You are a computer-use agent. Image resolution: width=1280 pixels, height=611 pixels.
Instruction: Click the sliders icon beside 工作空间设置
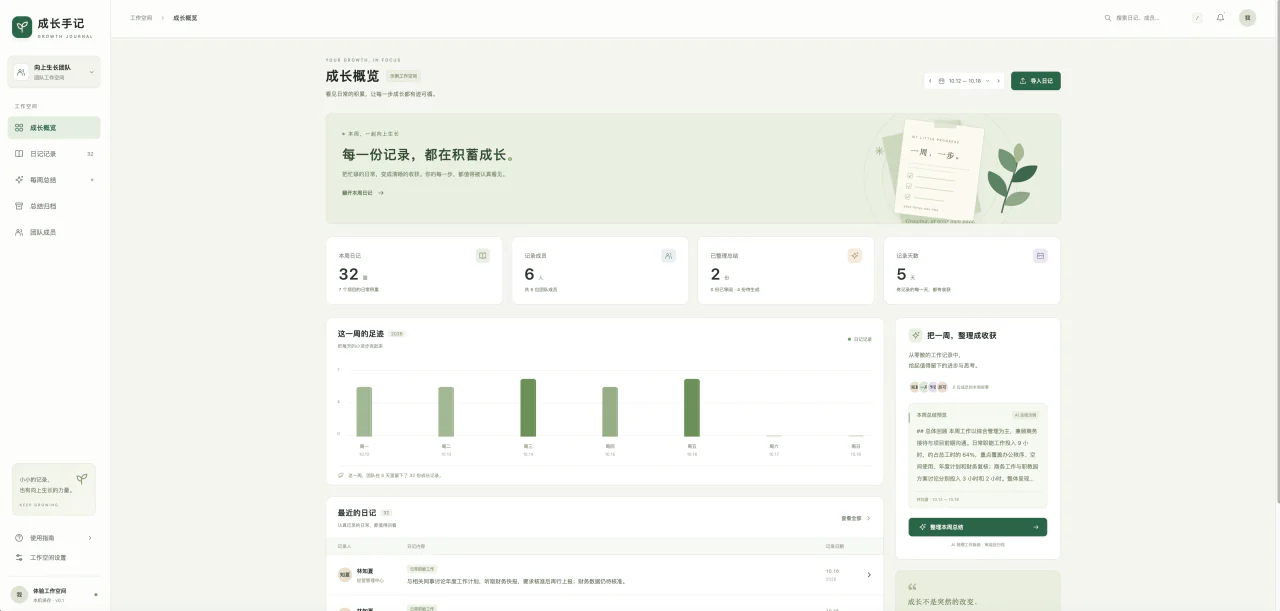19,557
